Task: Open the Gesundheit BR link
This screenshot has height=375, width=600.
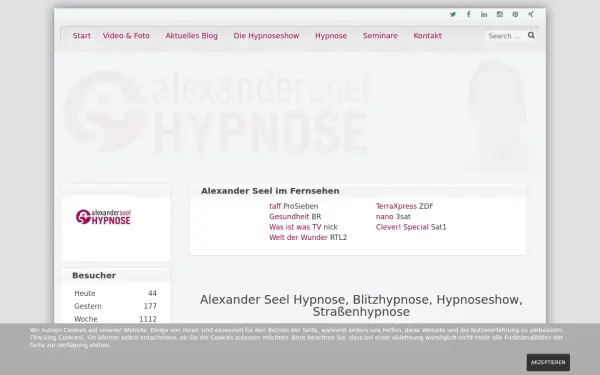Action: (x=289, y=217)
